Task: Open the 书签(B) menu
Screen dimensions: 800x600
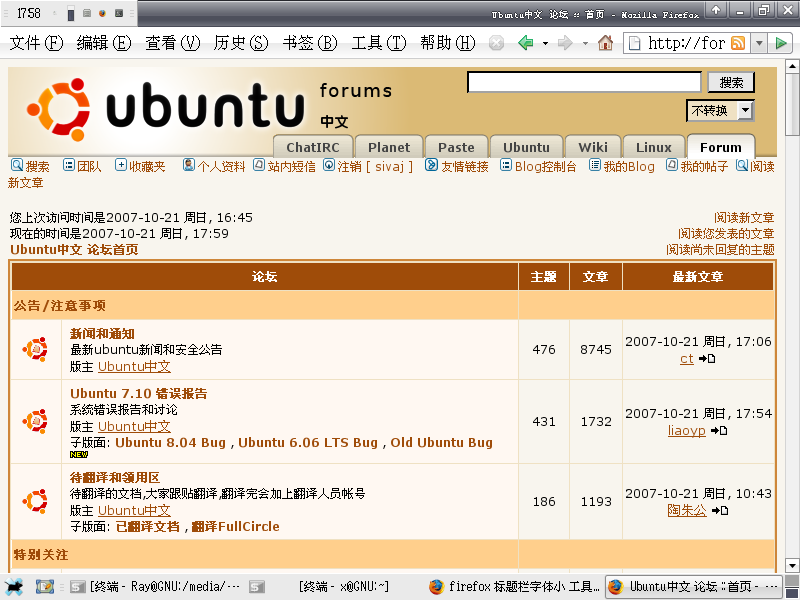Action: [x=310, y=43]
